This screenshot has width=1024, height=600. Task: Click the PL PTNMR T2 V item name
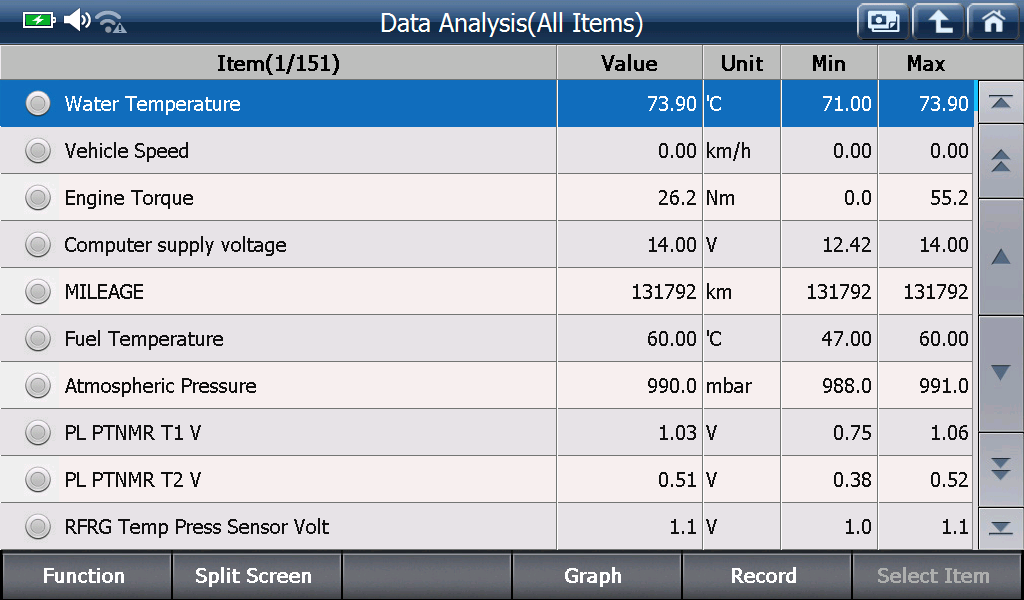(133, 480)
